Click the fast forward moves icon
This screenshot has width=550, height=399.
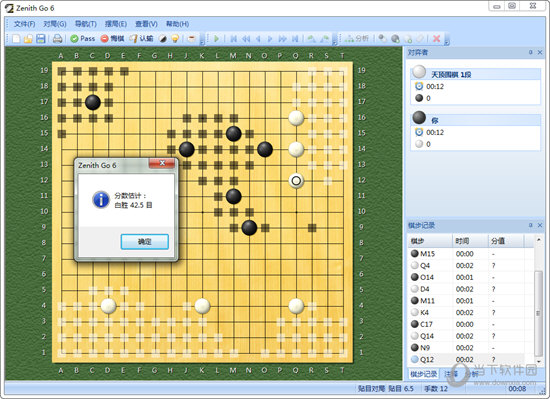(x=282, y=39)
